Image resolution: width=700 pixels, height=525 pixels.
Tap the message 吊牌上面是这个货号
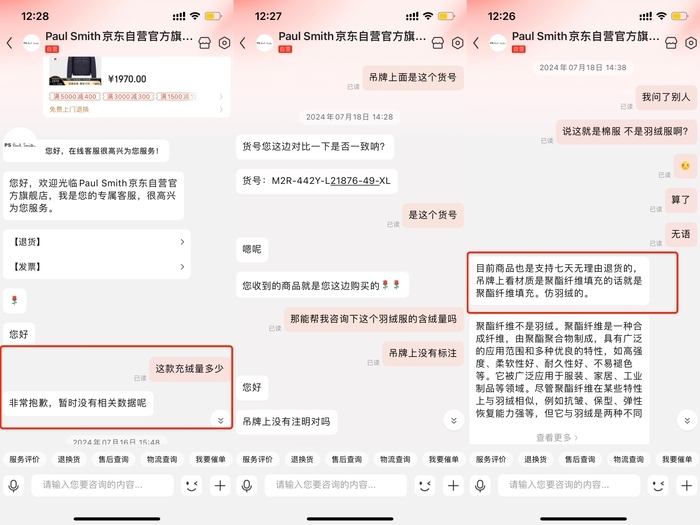[x=413, y=78]
